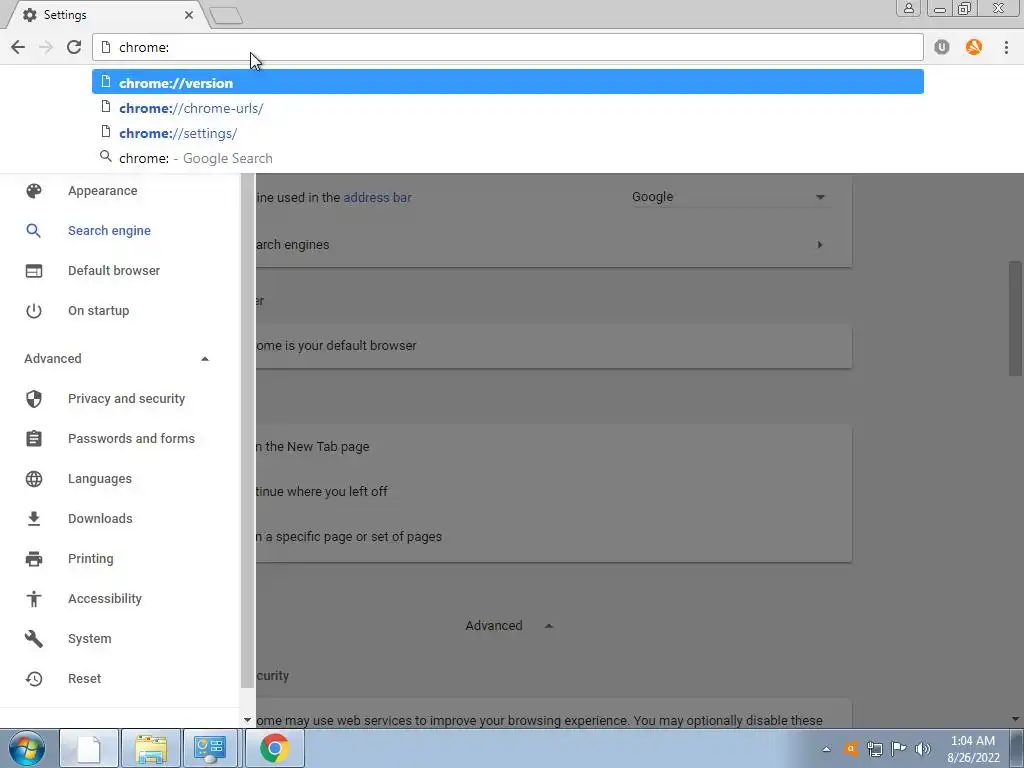The height and width of the screenshot is (768, 1024).
Task: Open Windows Explorer from the taskbar
Action: 151,748
